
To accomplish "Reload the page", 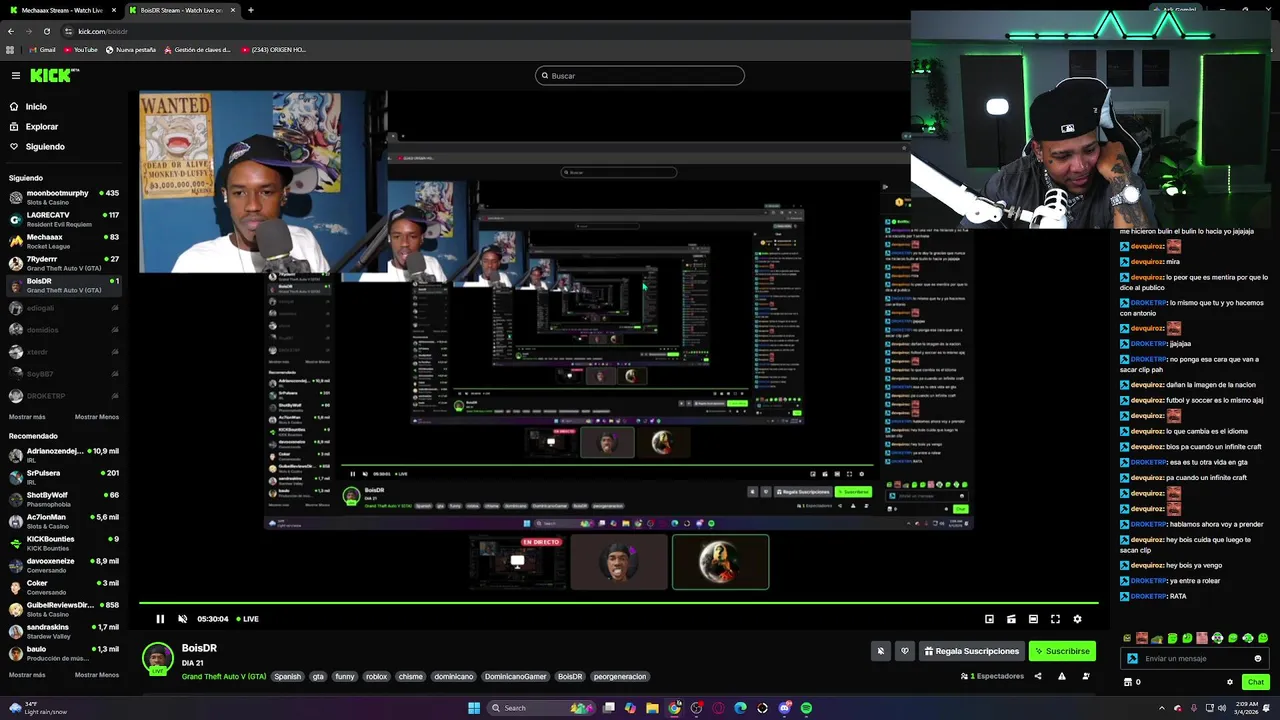I will coord(46,31).
